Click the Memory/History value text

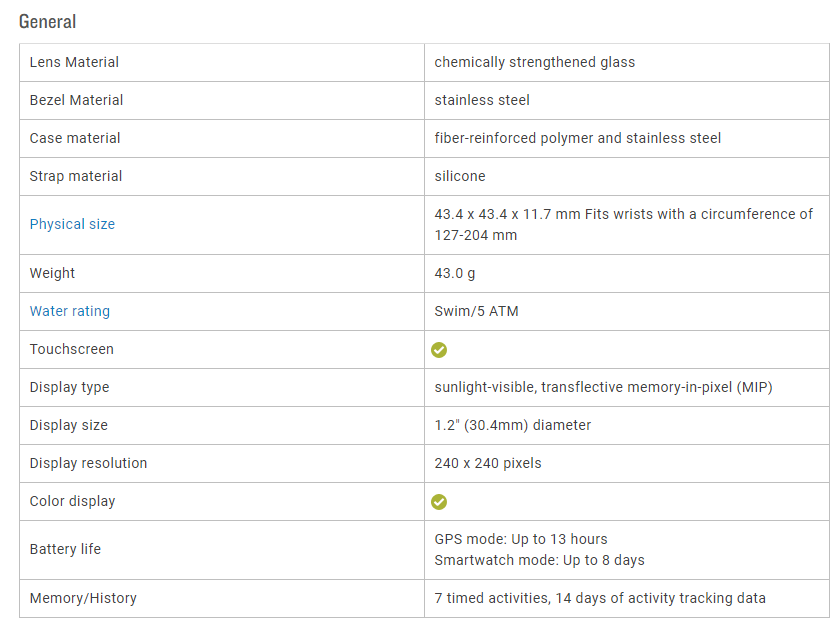(600, 598)
